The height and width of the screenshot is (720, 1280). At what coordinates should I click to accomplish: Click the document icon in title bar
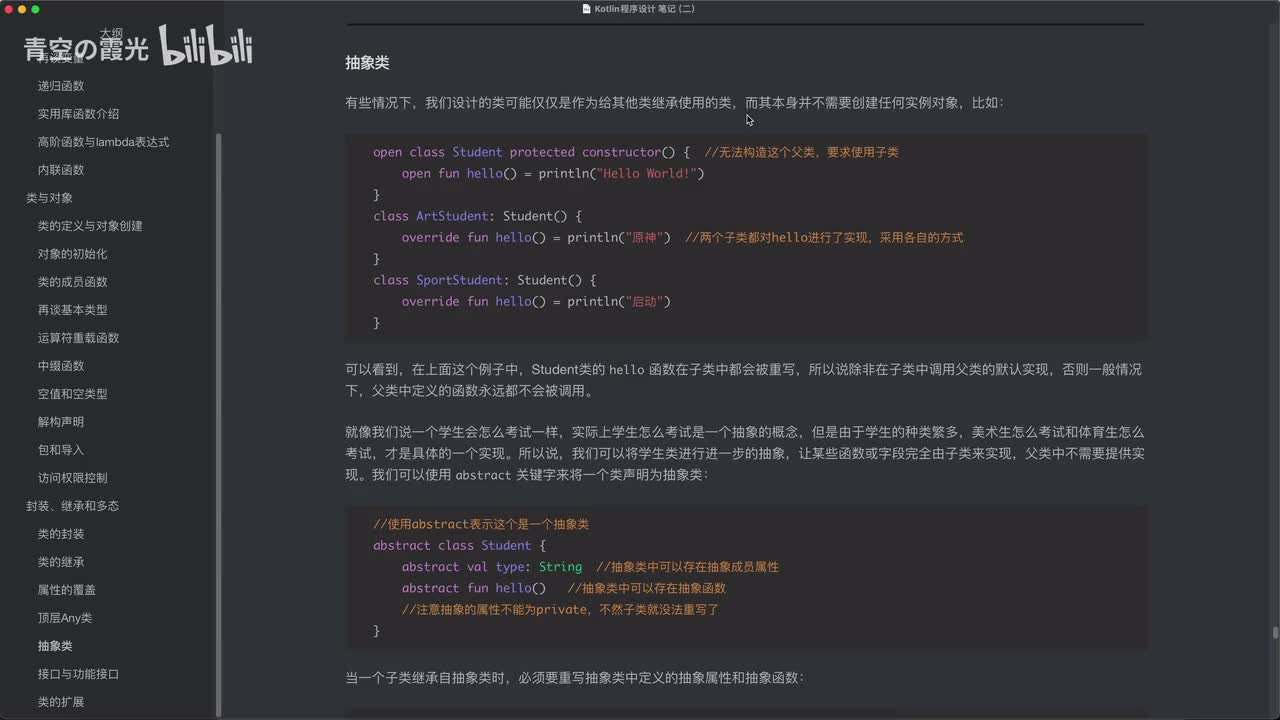pyautogui.click(x=587, y=9)
